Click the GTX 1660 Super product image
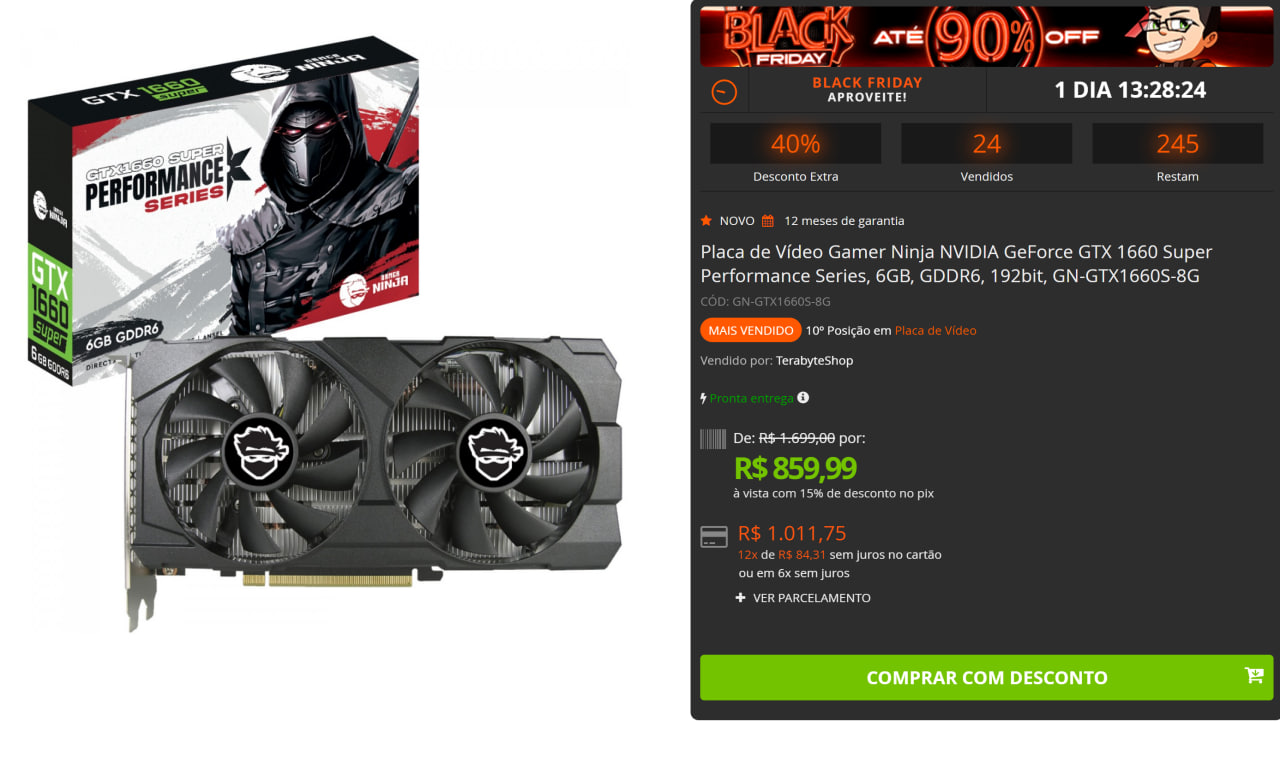This screenshot has width=1280, height=758. pyautogui.click(x=326, y=333)
